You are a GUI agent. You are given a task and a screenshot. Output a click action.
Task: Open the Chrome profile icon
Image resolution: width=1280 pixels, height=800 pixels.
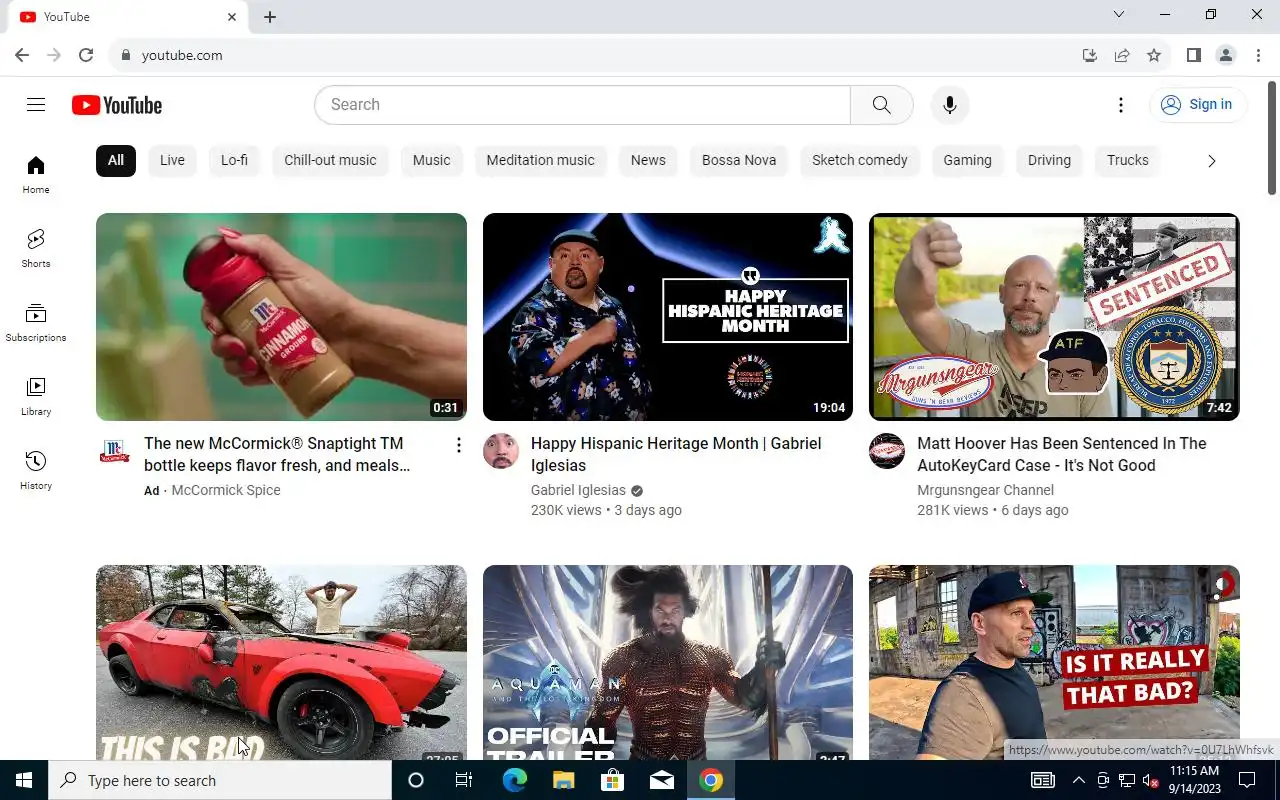point(1226,55)
